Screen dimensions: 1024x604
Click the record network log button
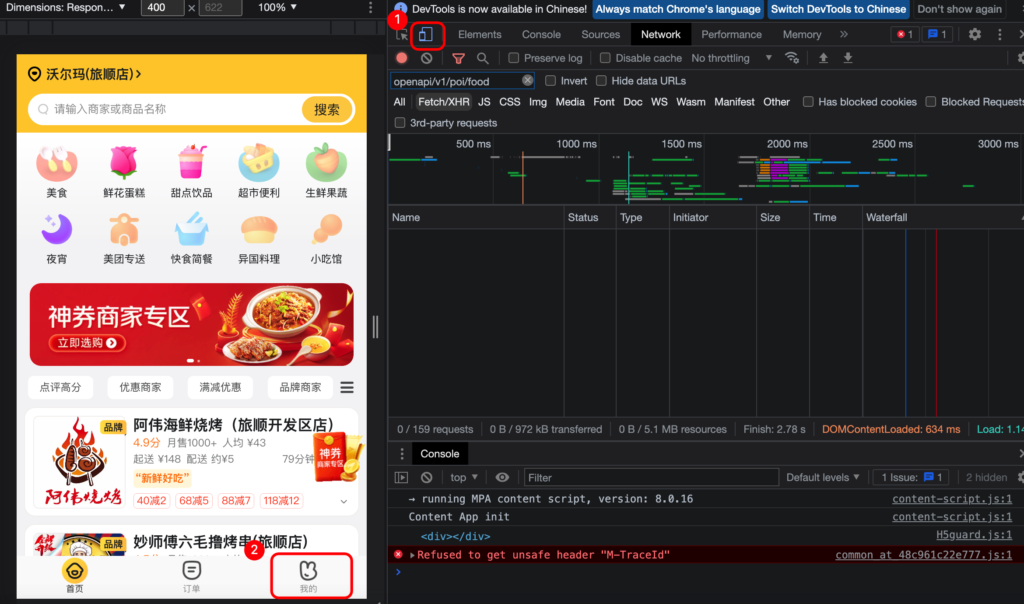(x=402, y=58)
